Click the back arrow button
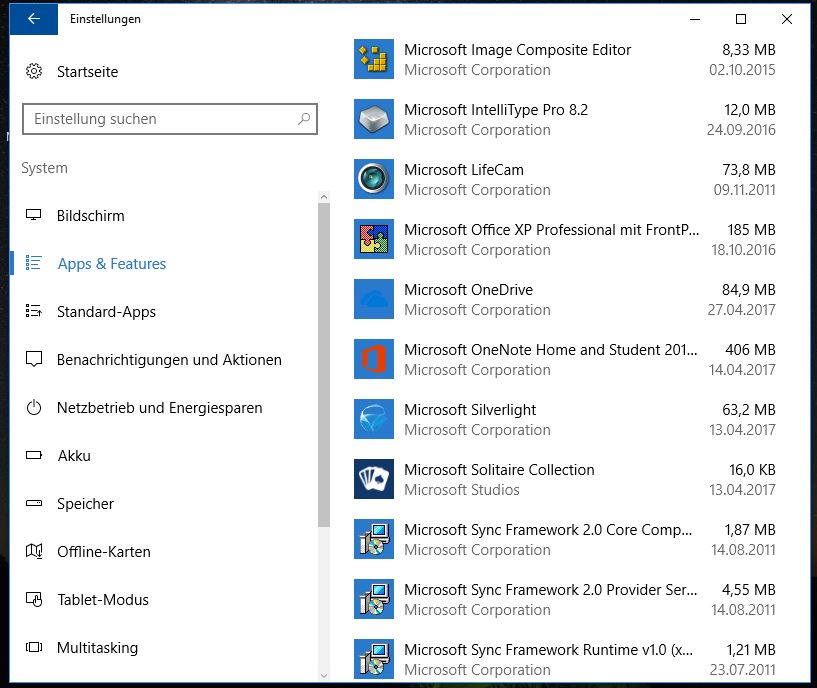 pyautogui.click(x=34, y=19)
